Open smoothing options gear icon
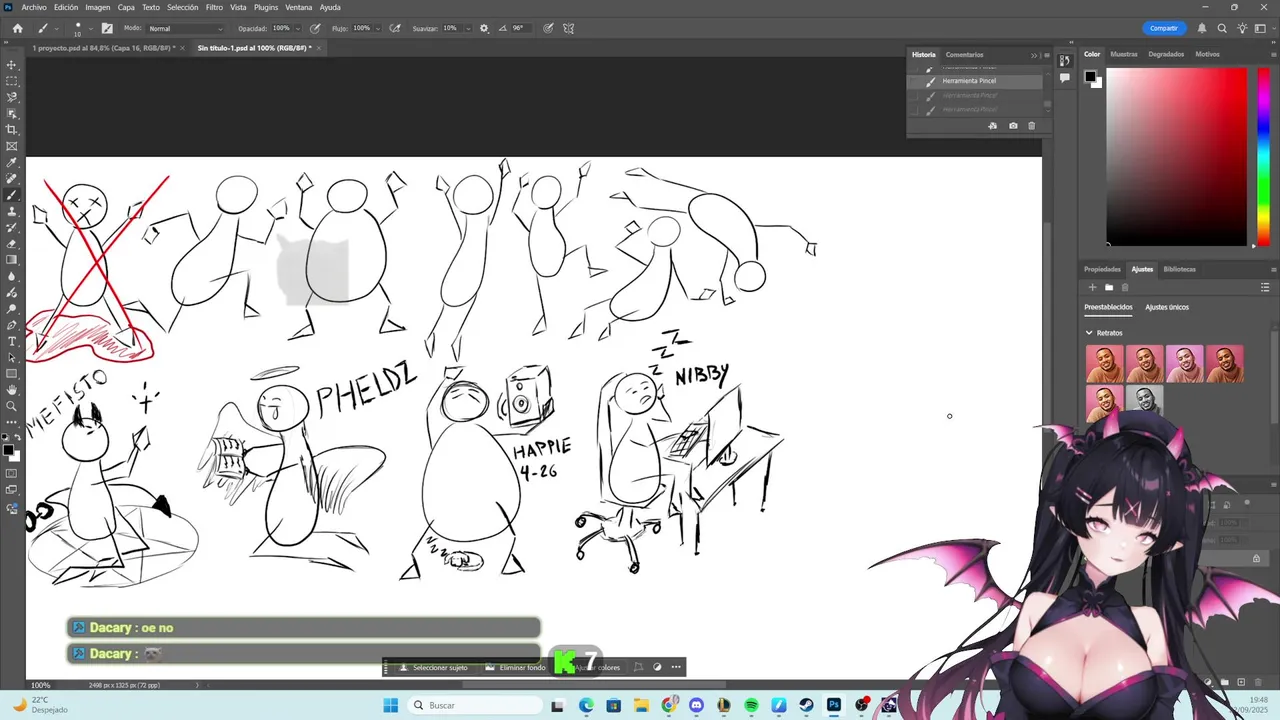Screen dimensions: 1280x720 click(x=485, y=28)
